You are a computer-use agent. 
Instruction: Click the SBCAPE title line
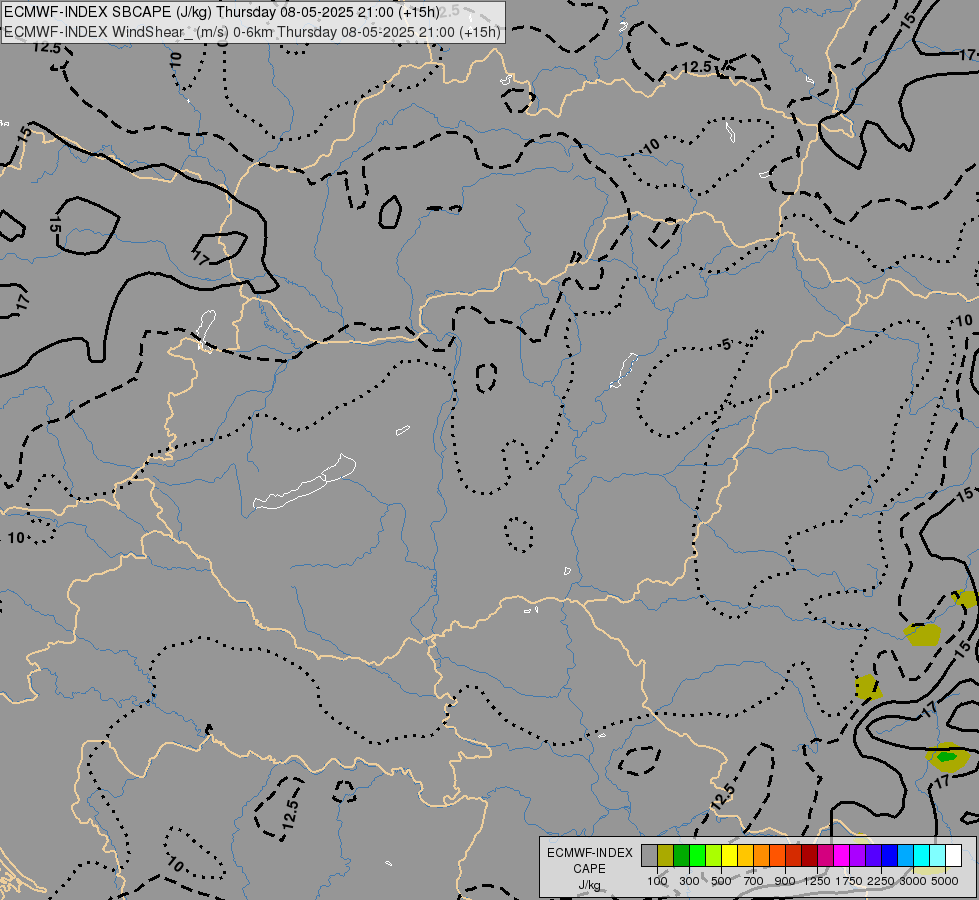222,12
